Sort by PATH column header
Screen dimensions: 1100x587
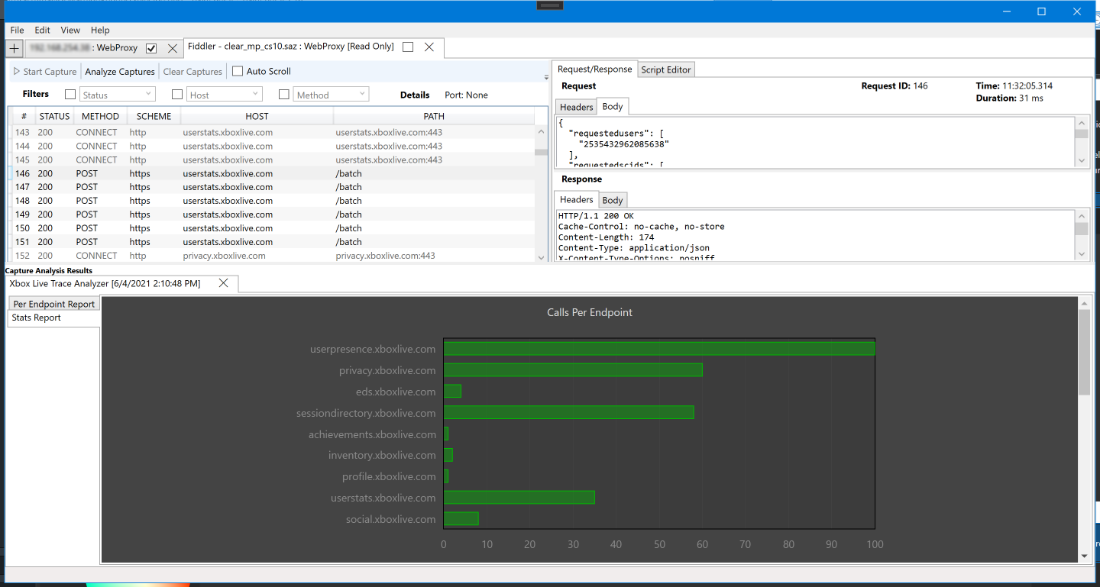coord(434,116)
